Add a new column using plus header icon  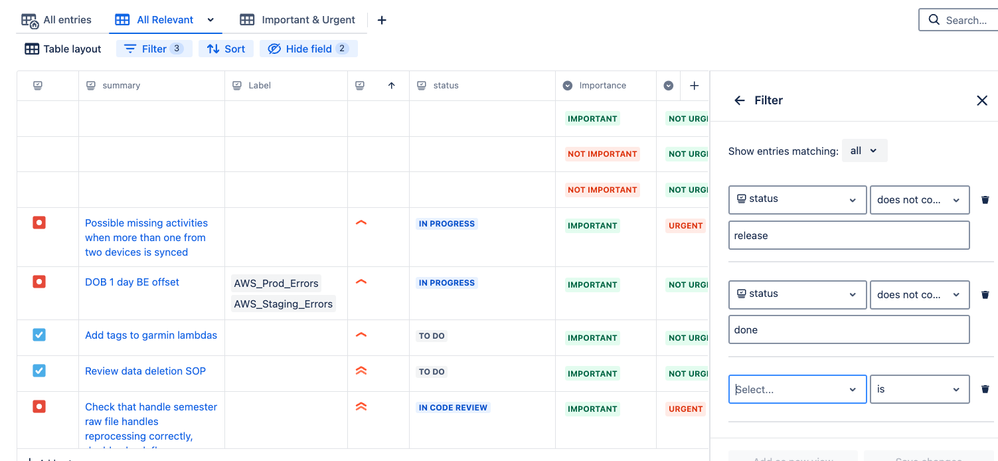click(694, 85)
